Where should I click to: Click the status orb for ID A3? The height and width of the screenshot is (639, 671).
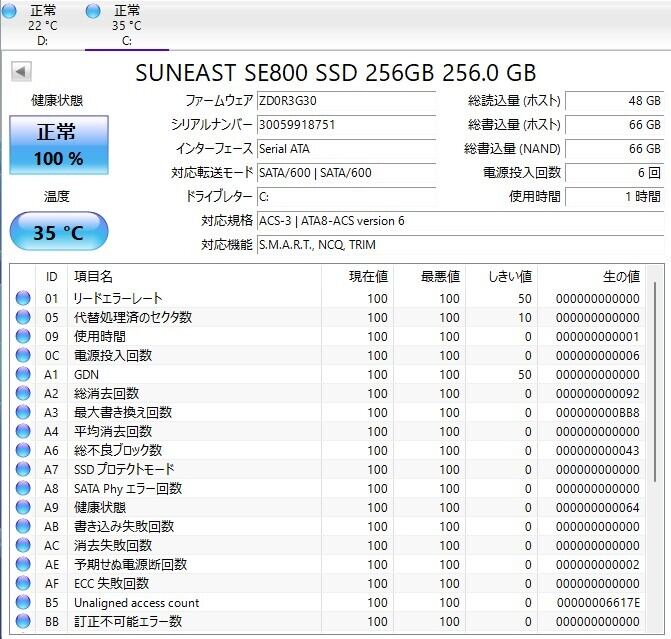23,412
